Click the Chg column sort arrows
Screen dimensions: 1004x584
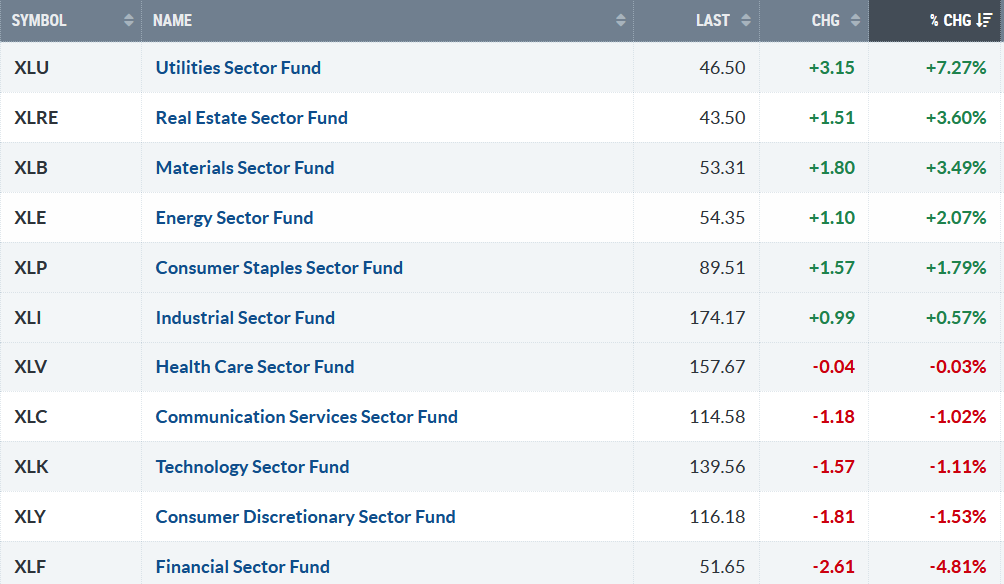(x=856, y=20)
